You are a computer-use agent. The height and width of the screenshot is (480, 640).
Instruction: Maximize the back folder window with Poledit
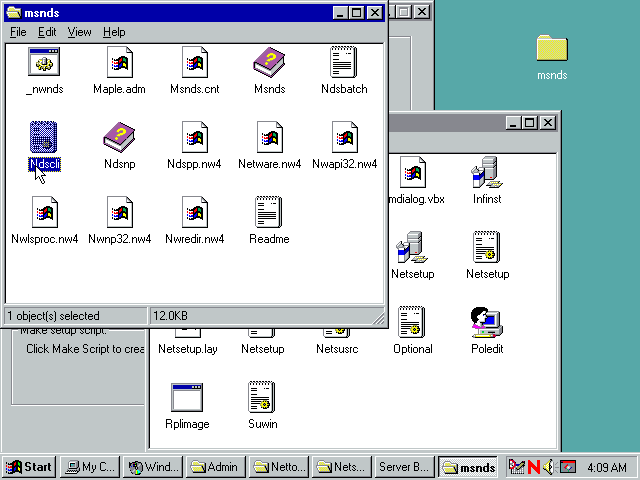pyautogui.click(x=530, y=122)
